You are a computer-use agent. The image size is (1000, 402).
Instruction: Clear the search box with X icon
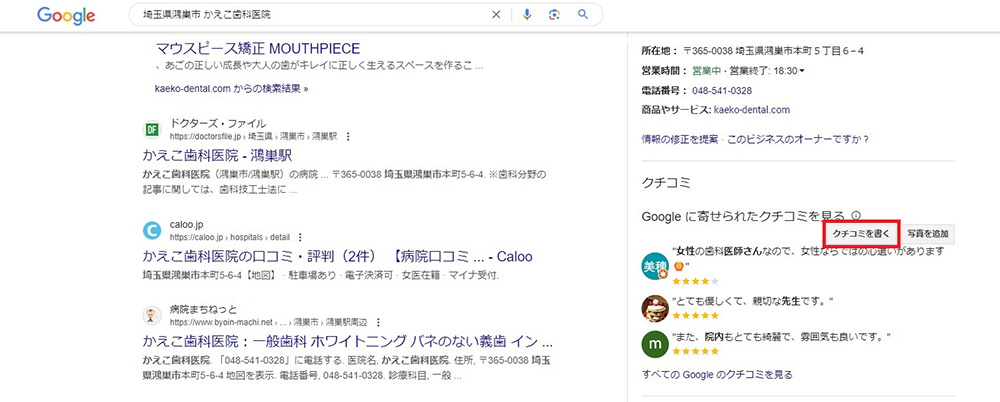[497, 15]
